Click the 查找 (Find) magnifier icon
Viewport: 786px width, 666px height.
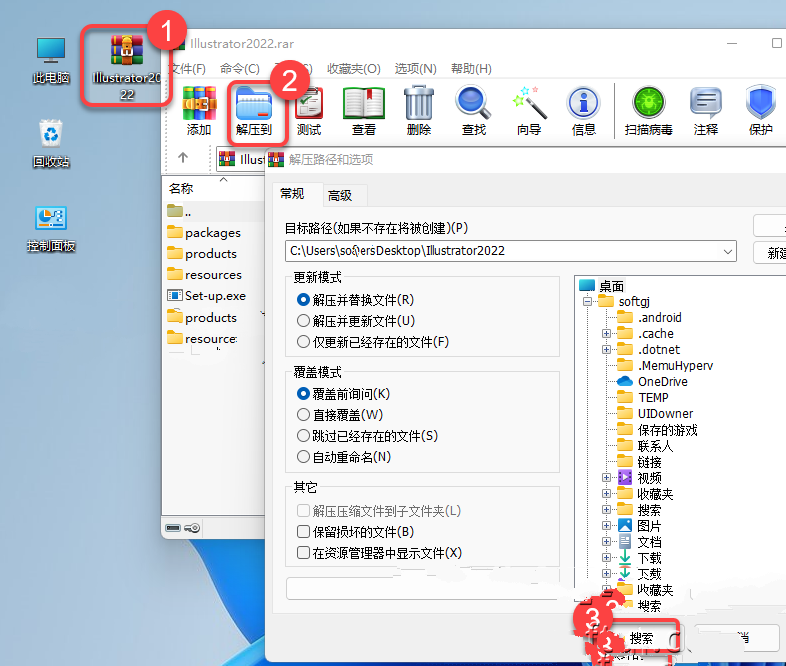pos(474,111)
